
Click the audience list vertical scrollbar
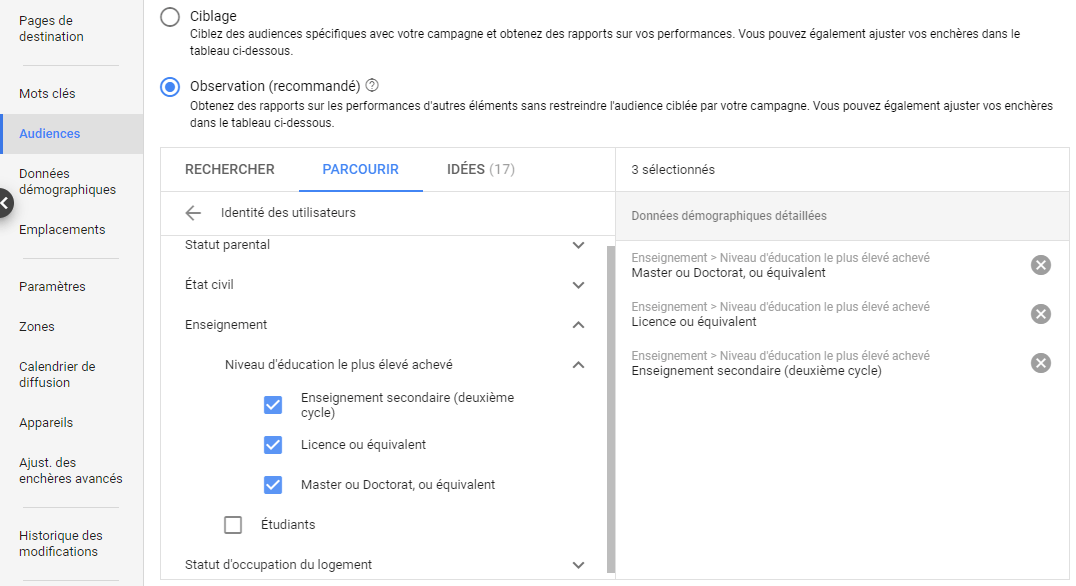(610, 400)
